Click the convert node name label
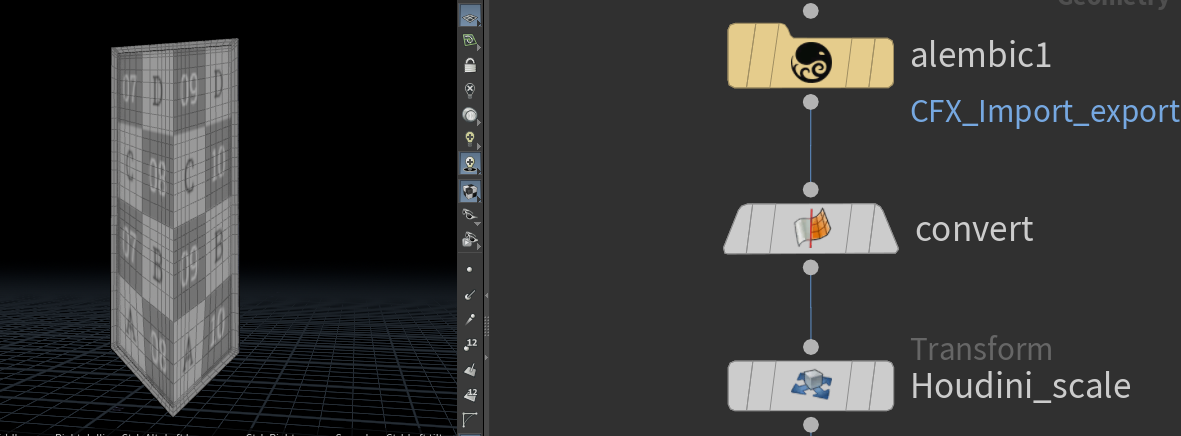Viewport: 1181px width, 436px height. point(974,230)
